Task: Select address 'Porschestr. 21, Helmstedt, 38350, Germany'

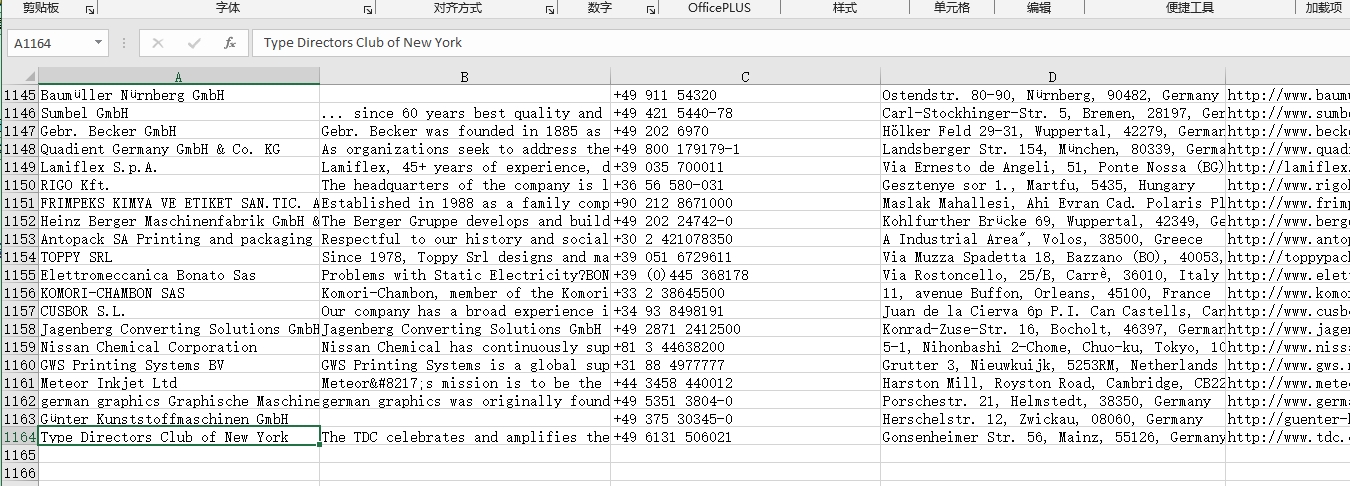Action: 1053,401
